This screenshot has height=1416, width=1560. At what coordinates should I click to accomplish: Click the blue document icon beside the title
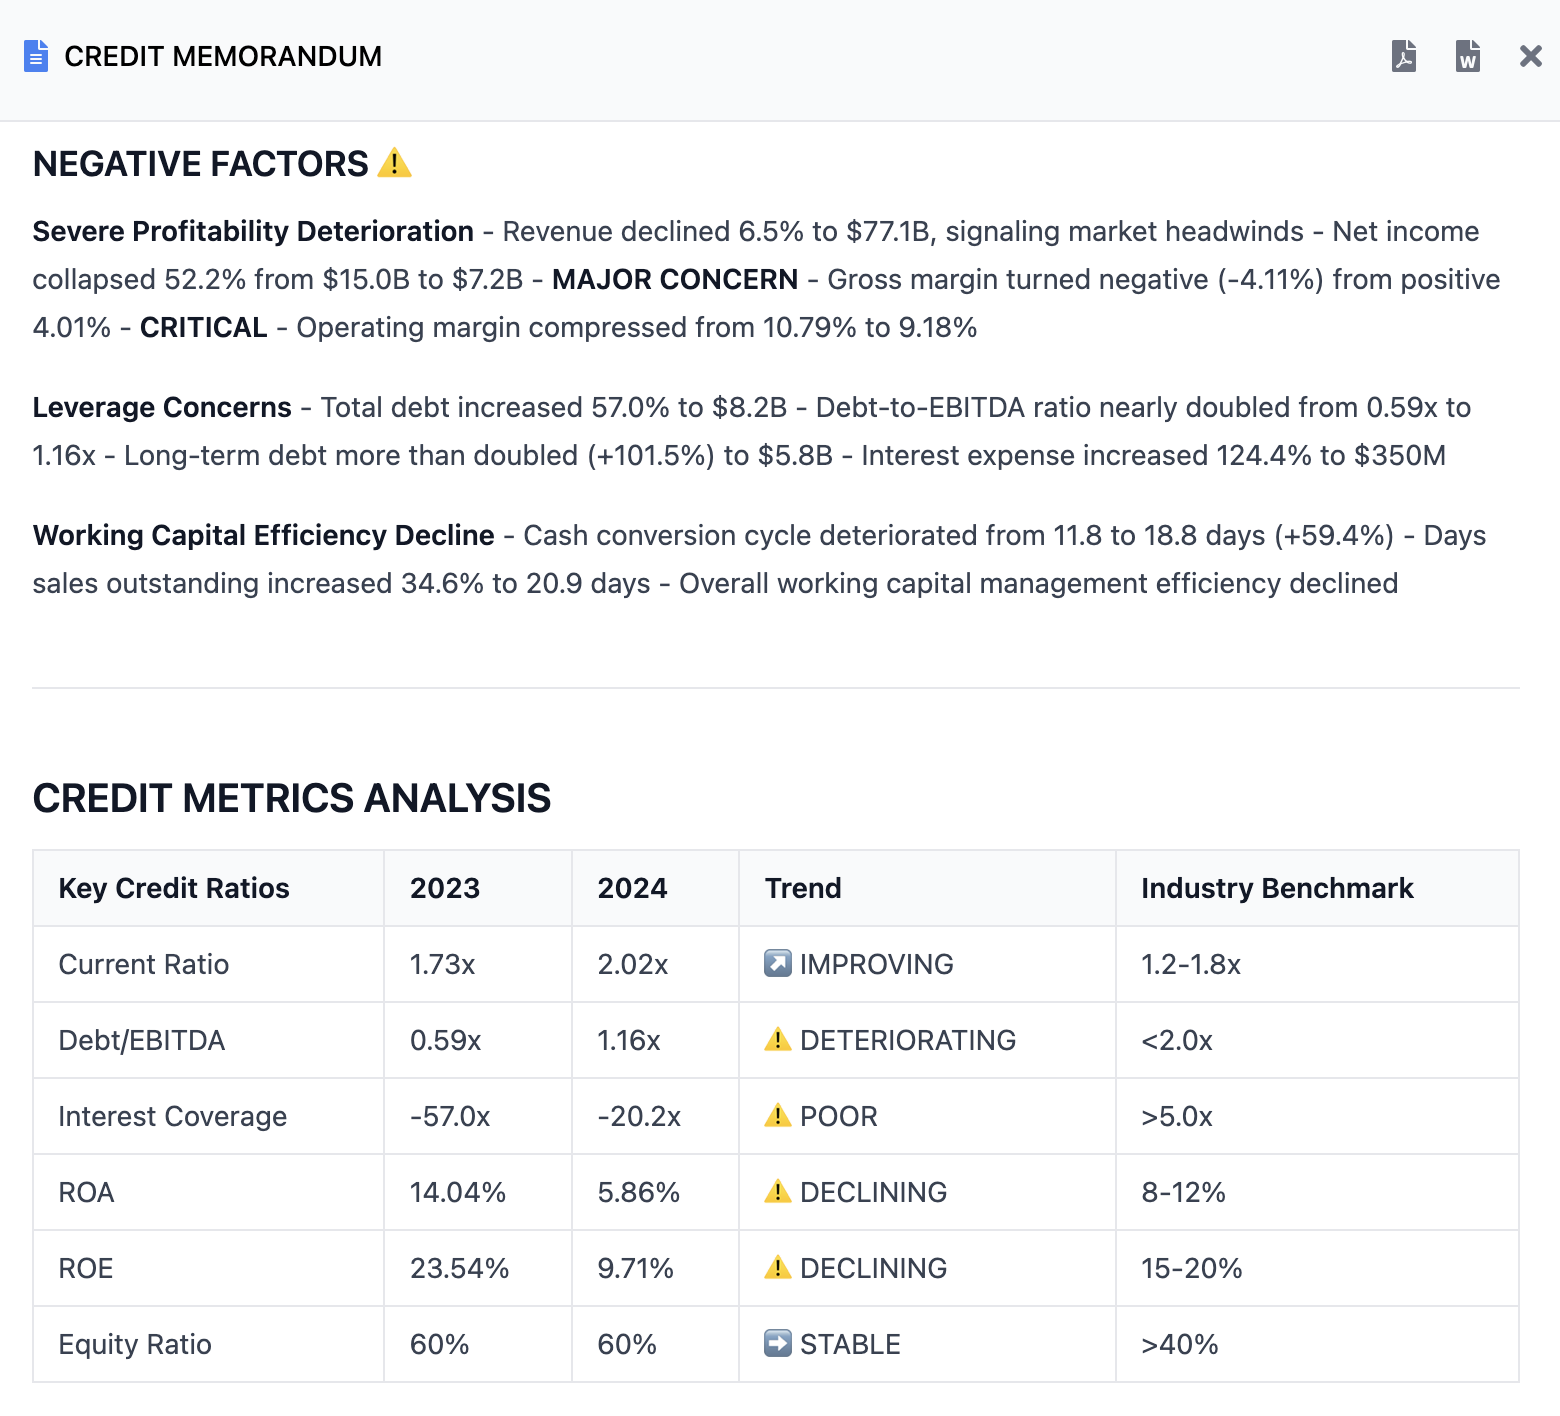[x=36, y=56]
